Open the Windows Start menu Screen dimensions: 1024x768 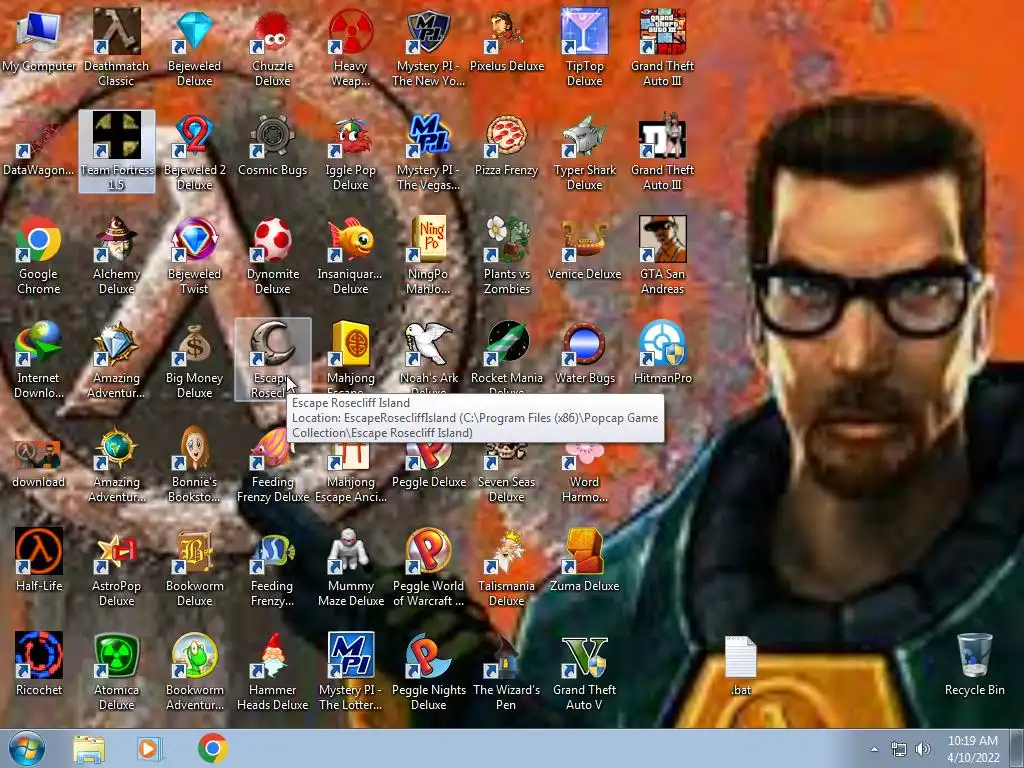(27, 748)
